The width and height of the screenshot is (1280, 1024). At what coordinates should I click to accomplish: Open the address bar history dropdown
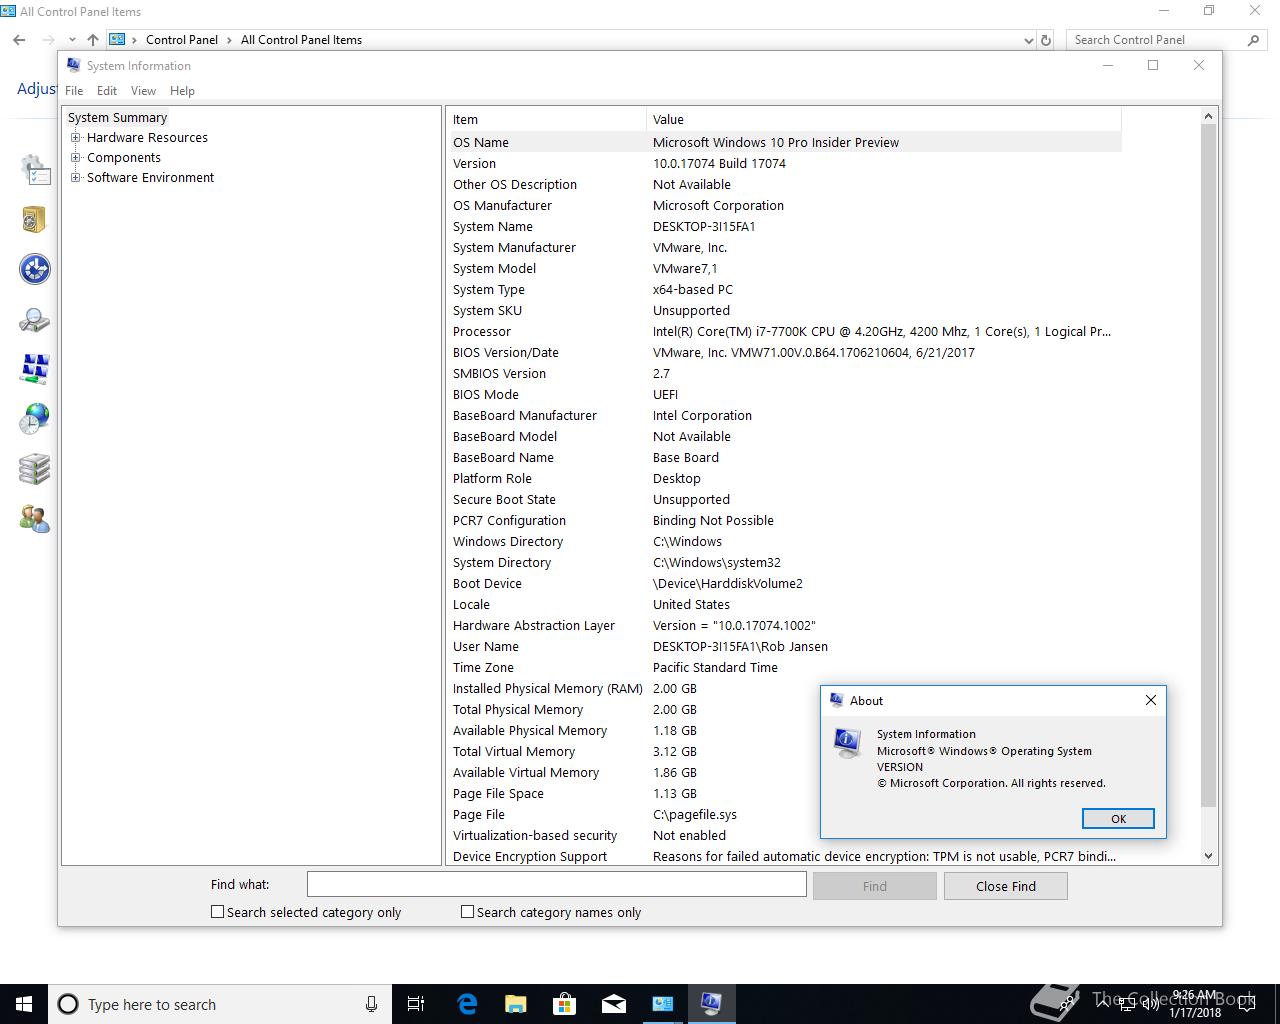pos(1029,40)
